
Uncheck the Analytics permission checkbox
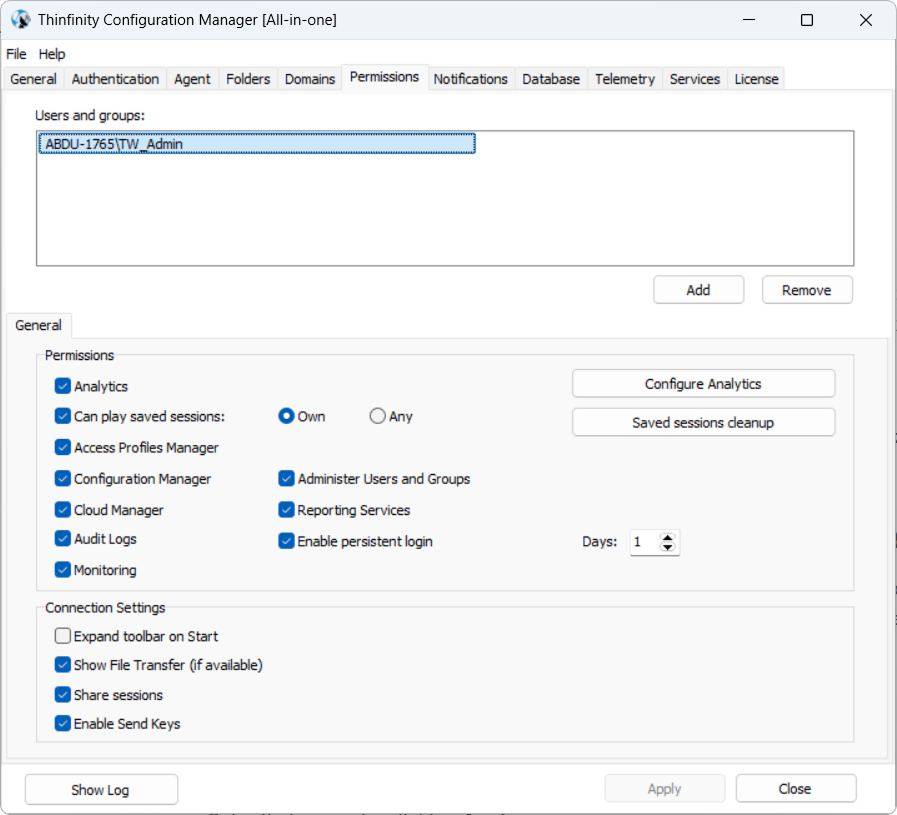pyautogui.click(x=63, y=386)
